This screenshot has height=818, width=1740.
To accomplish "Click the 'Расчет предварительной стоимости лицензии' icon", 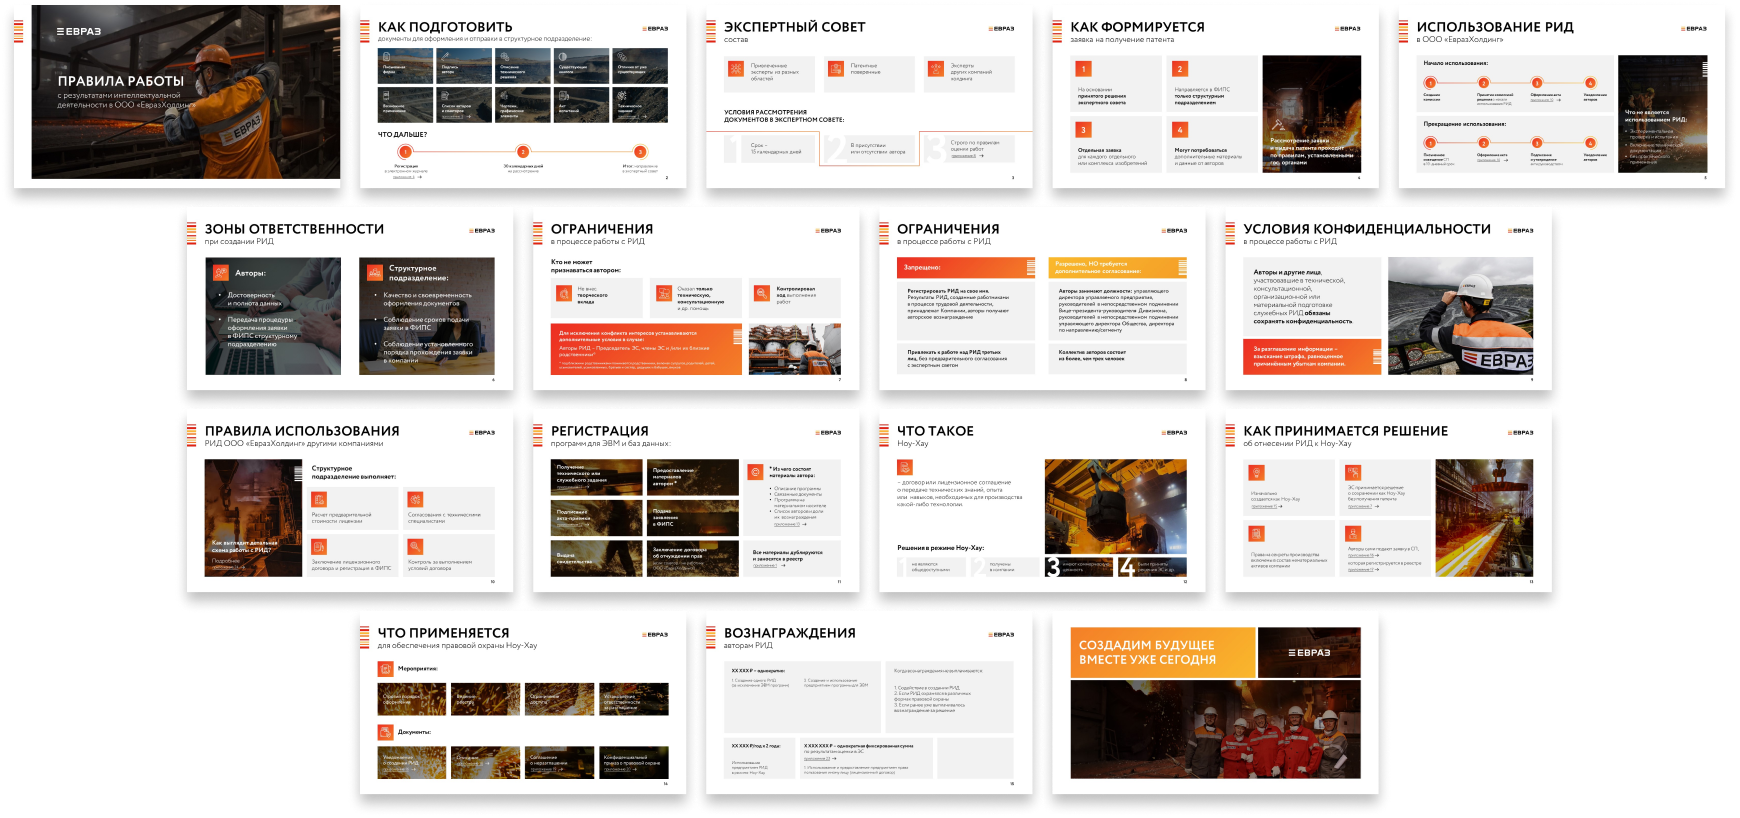I will coord(319,500).
